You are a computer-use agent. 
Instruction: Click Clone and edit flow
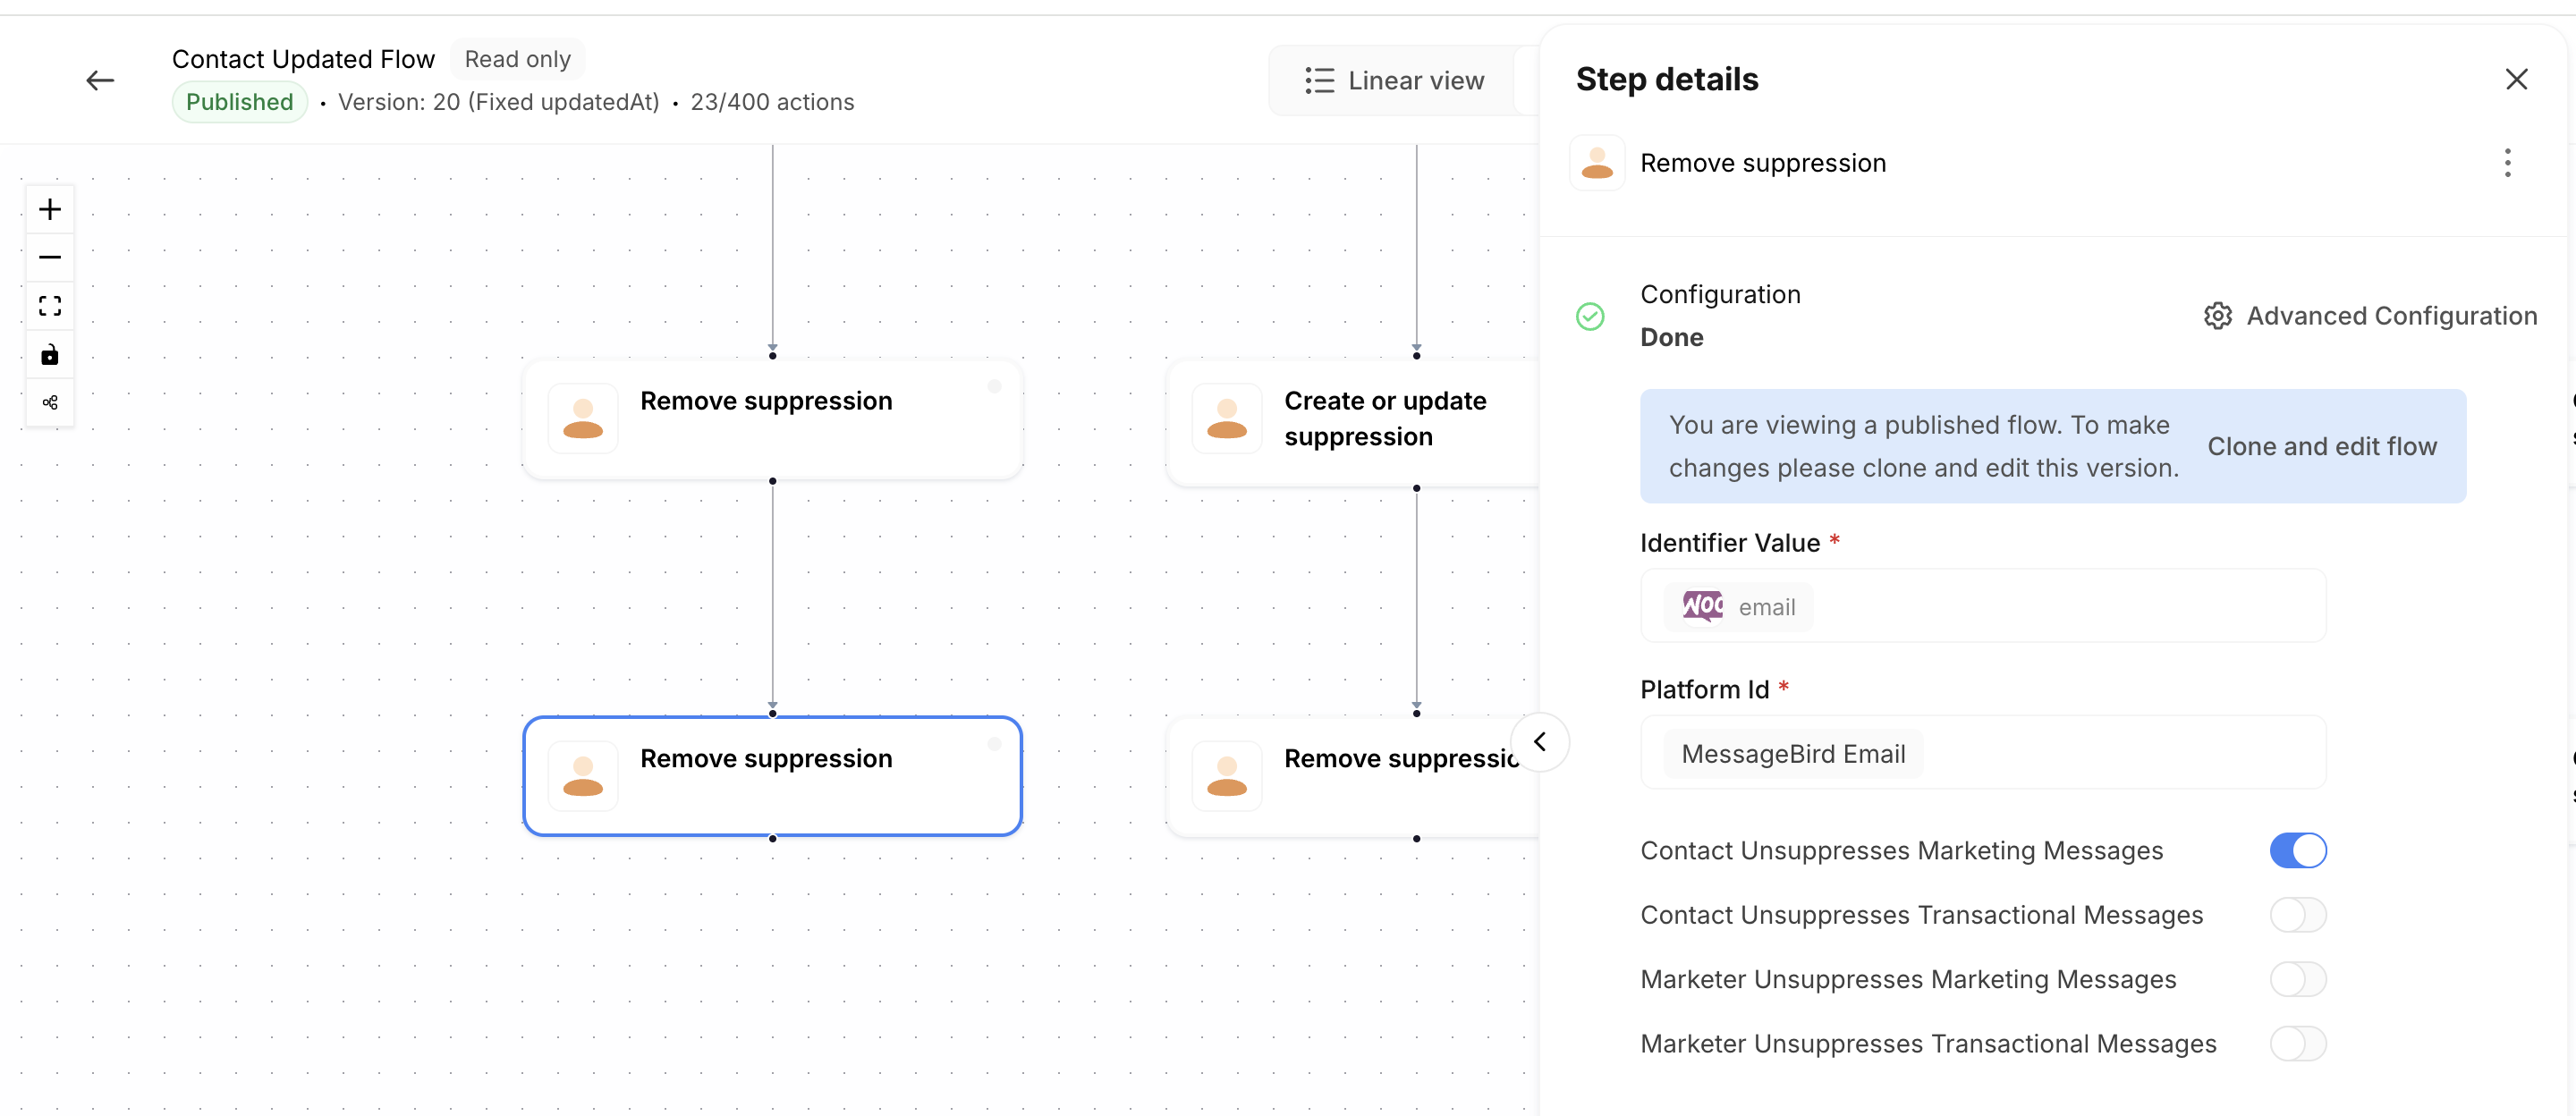pos(2322,447)
